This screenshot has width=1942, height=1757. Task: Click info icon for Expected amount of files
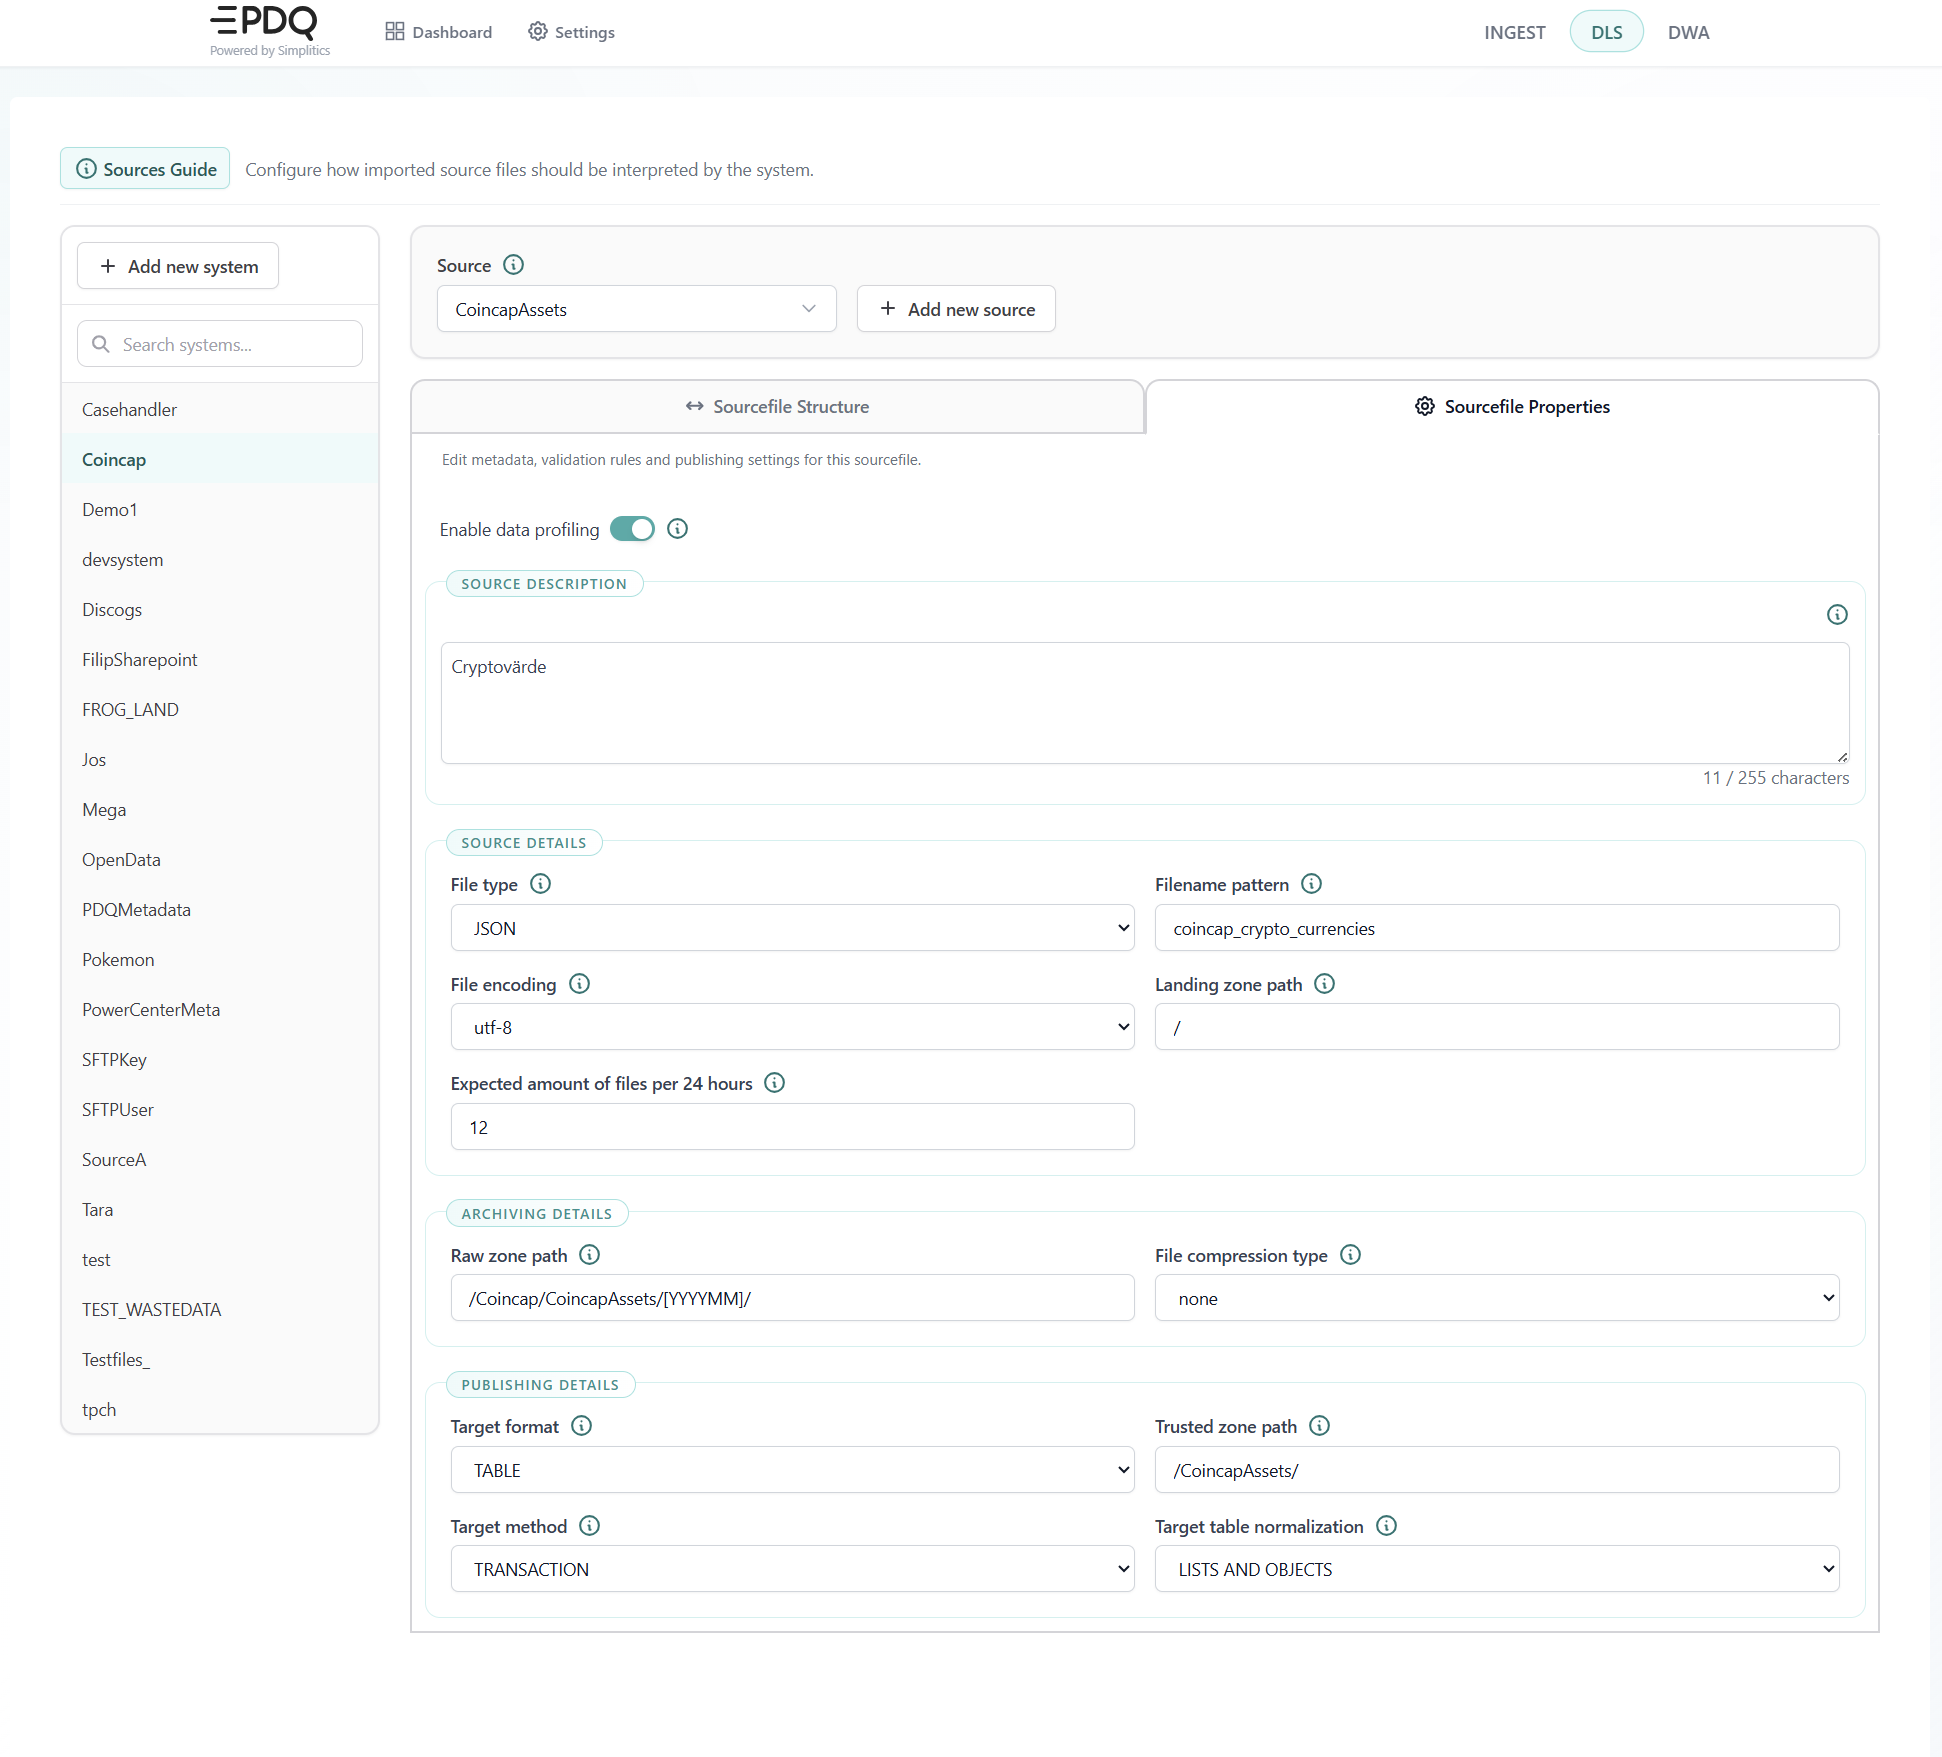(x=774, y=1083)
